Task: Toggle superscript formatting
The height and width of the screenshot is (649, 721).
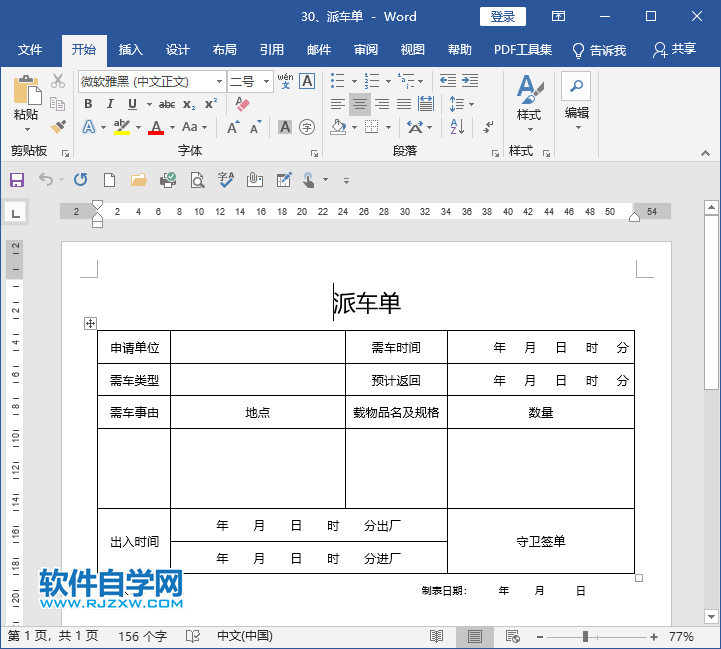Action: point(211,104)
